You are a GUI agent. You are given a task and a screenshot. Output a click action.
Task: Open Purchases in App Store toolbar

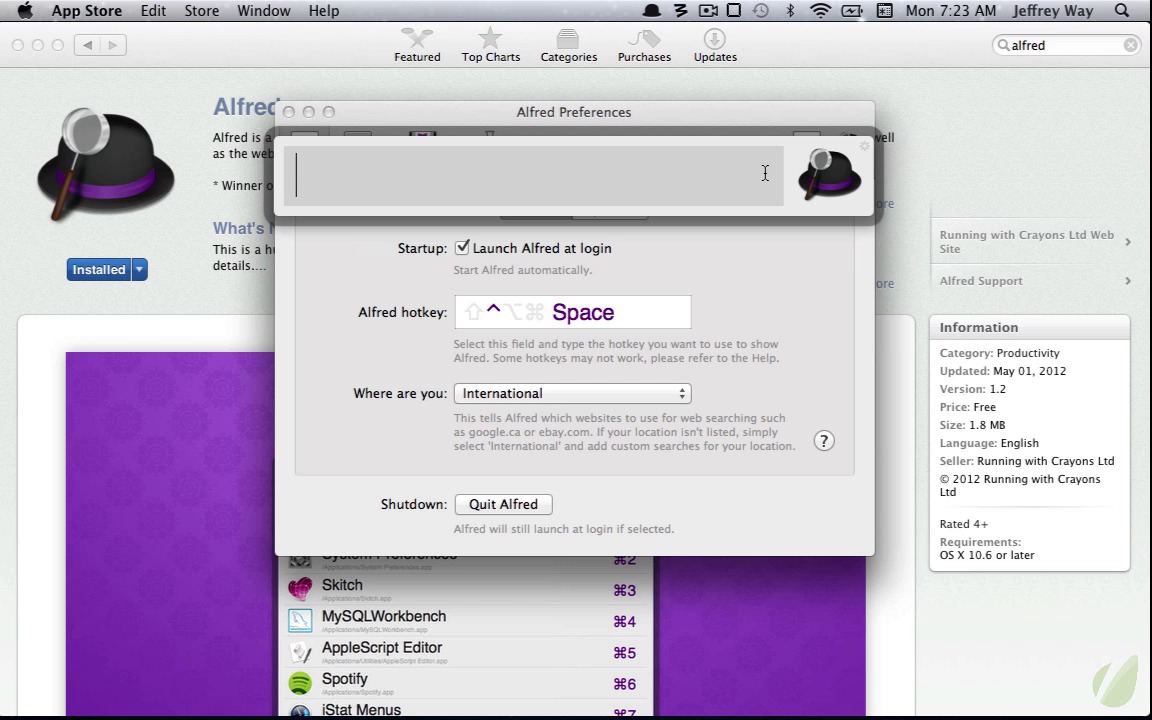pyautogui.click(x=644, y=46)
